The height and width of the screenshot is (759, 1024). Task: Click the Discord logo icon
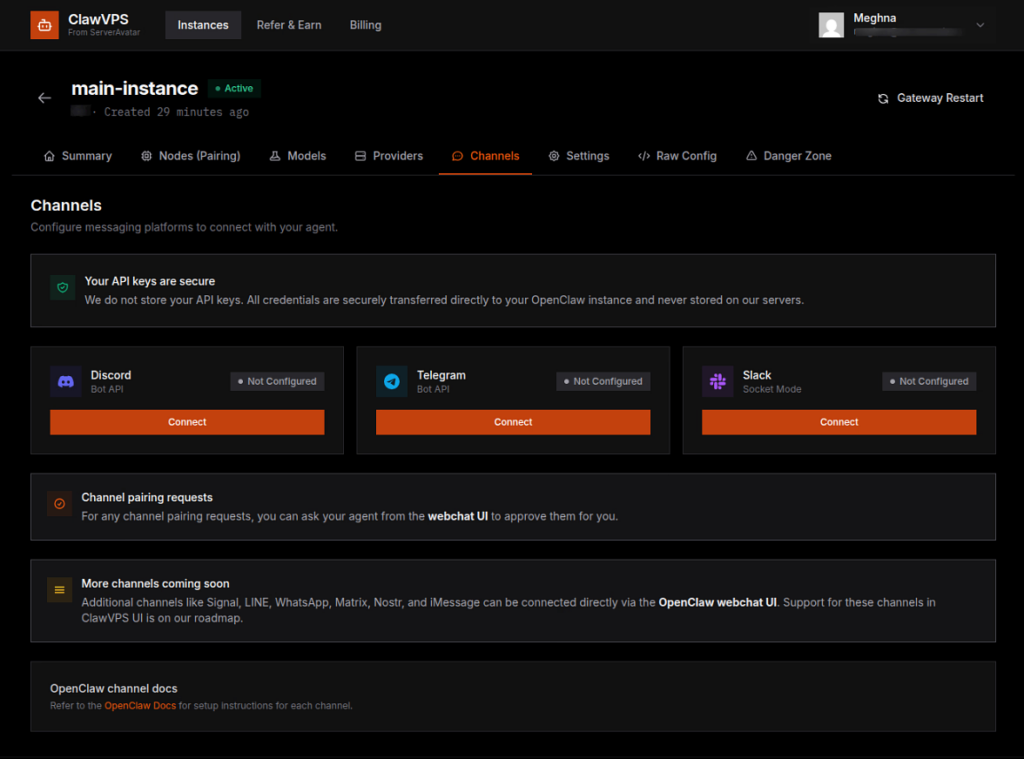click(x=66, y=381)
